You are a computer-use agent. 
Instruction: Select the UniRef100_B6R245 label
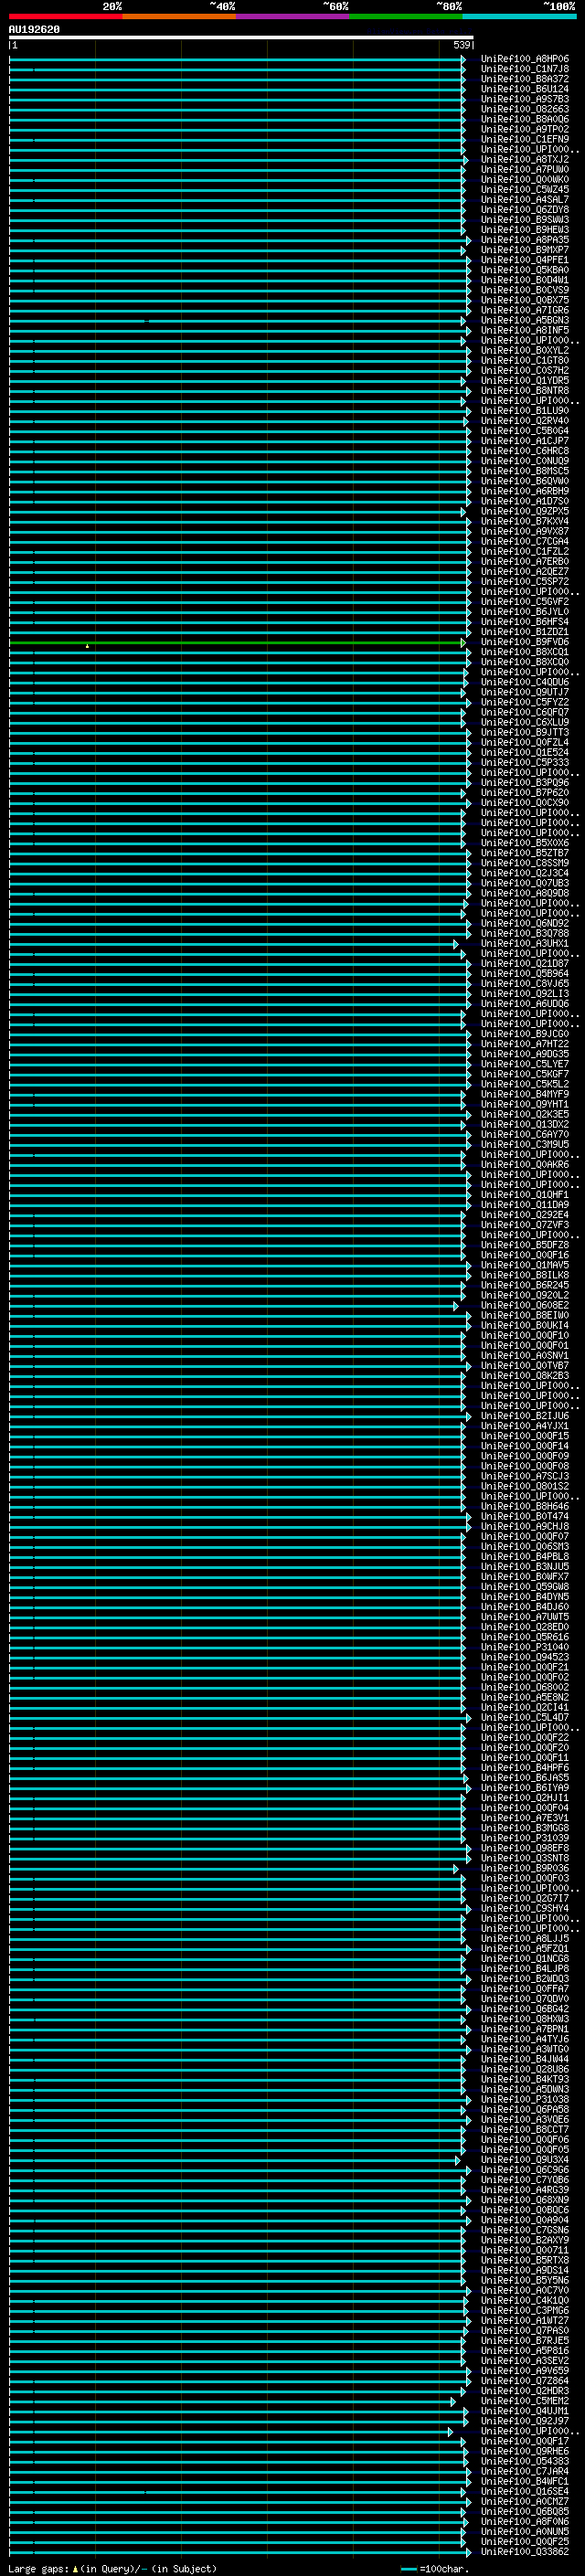pyautogui.click(x=525, y=1285)
